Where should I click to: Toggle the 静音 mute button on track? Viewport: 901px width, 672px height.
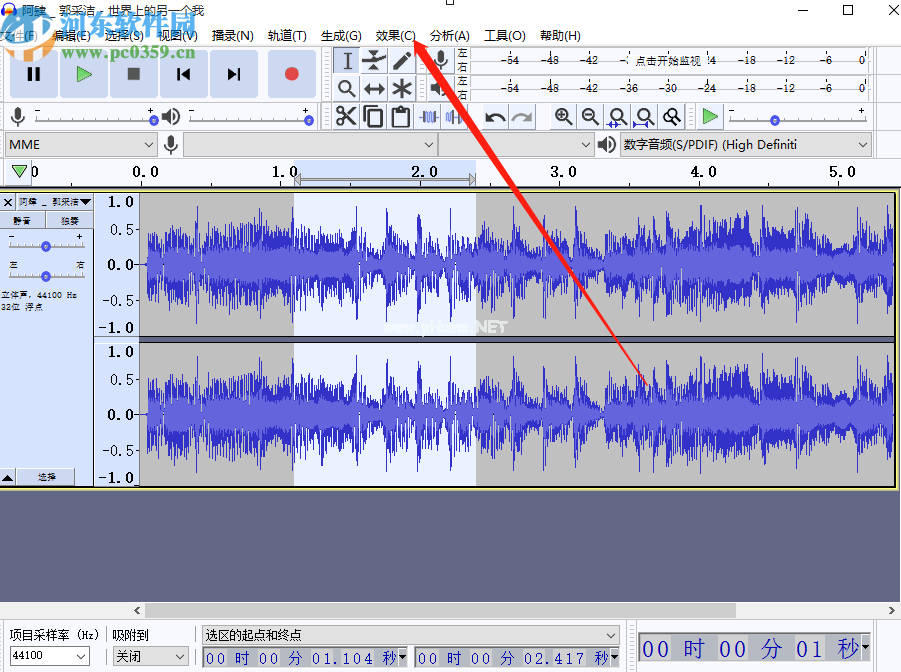click(22, 221)
